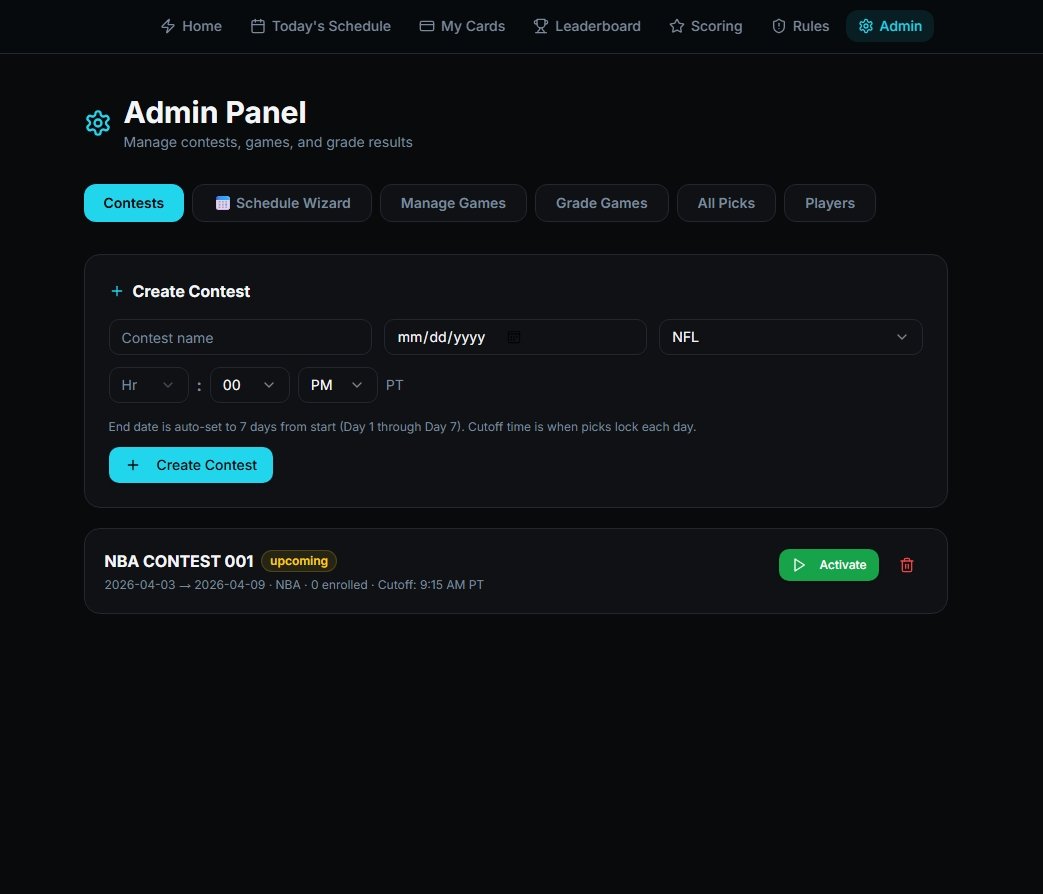Image resolution: width=1043 pixels, height=894 pixels.
Task: Click the Today's Schedule calendar icon
Action: [258, 26]
